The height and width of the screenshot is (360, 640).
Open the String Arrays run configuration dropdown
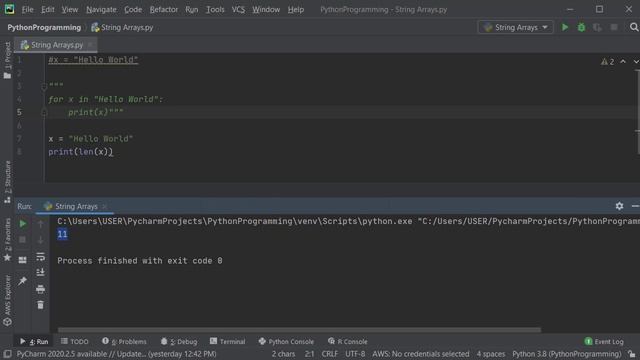pyautogui.click(x=516, y=27)
